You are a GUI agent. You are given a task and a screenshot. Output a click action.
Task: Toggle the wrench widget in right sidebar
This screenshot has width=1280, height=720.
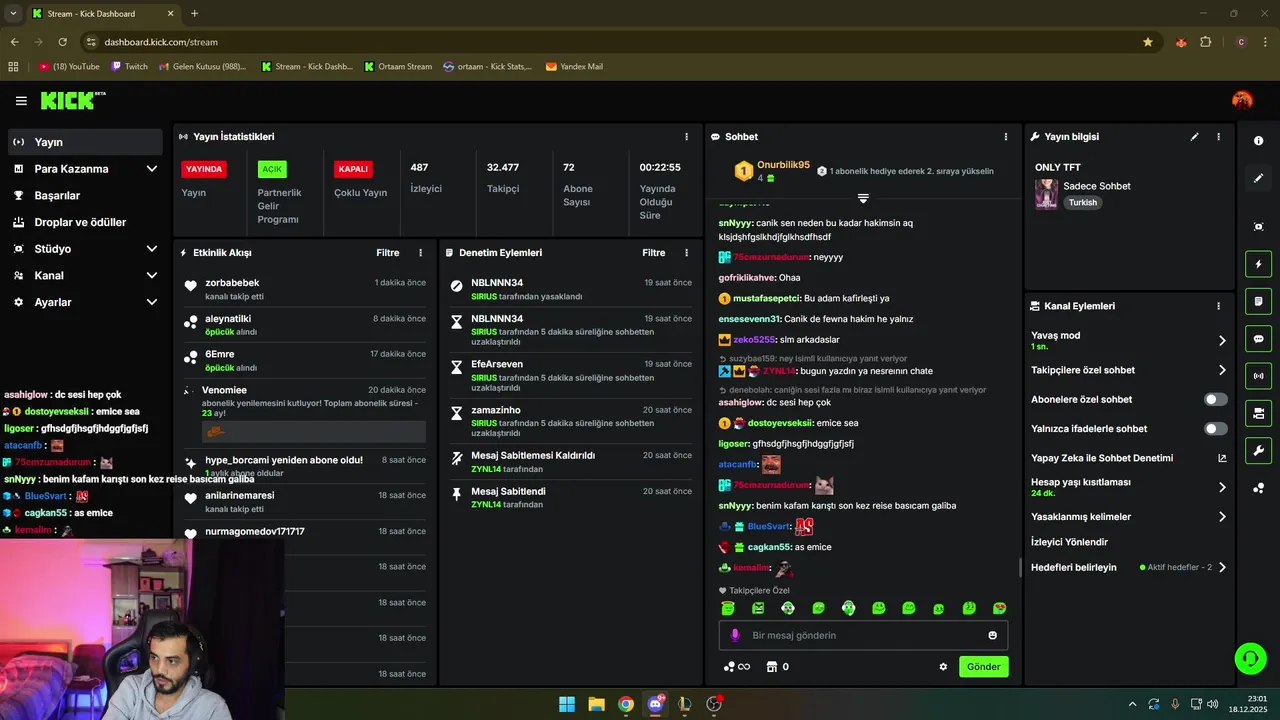(x=1258, y=450)
